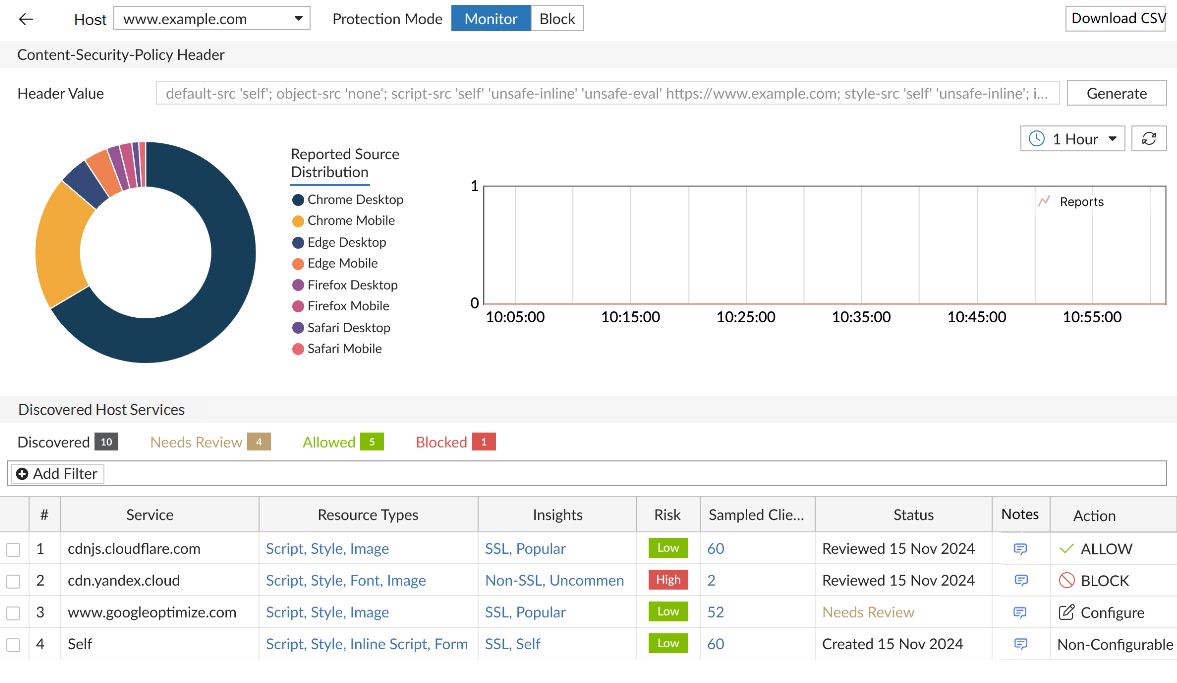This screenshot has width=1177, height=683.
Task: Open the Host dropdown
Action: coord(212,19)
